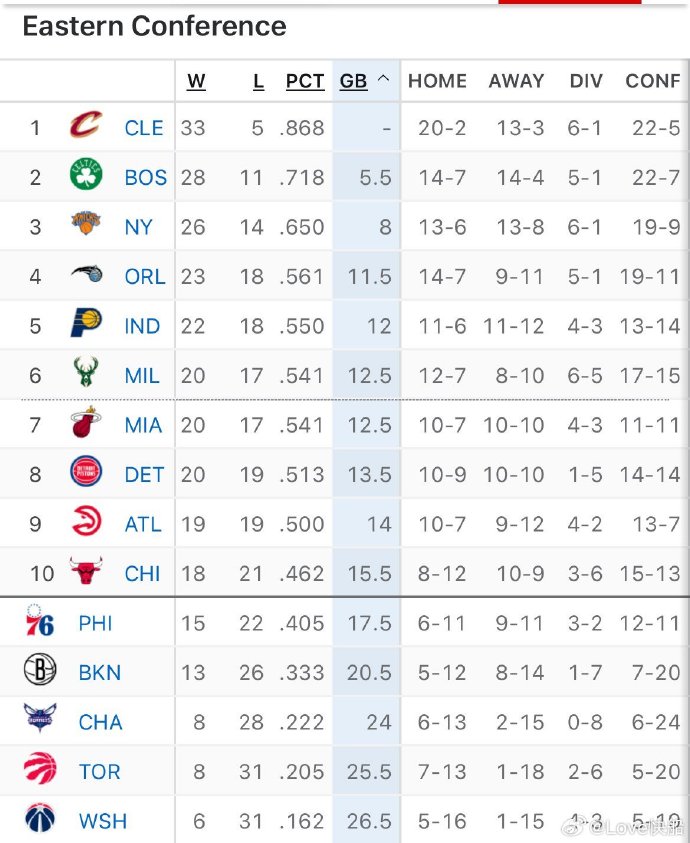Toggle sort arrow beside GB header
Image resolution: width=690 pixels, height=843 pixels.
click(x=383, y=81)
